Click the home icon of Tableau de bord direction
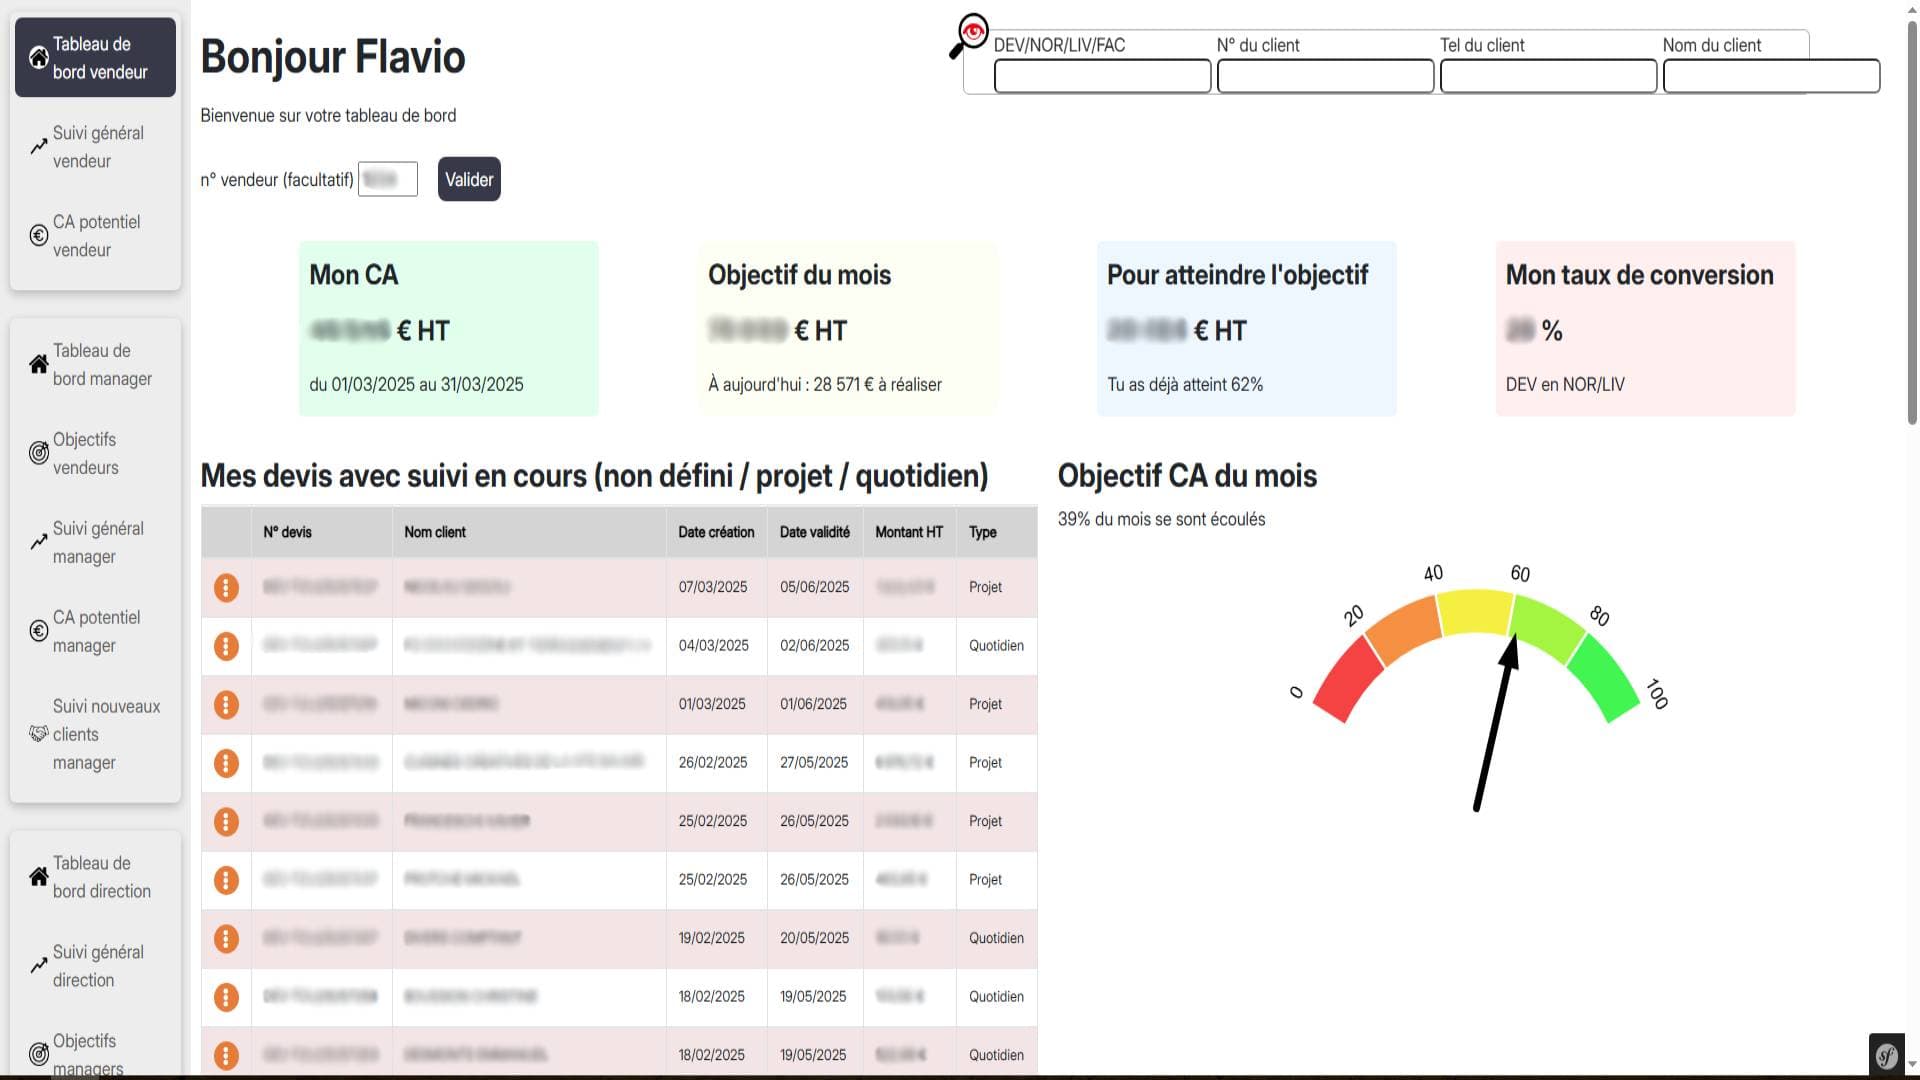Viewport: 1920px width, 1080px height. click(x=38, y=877)
